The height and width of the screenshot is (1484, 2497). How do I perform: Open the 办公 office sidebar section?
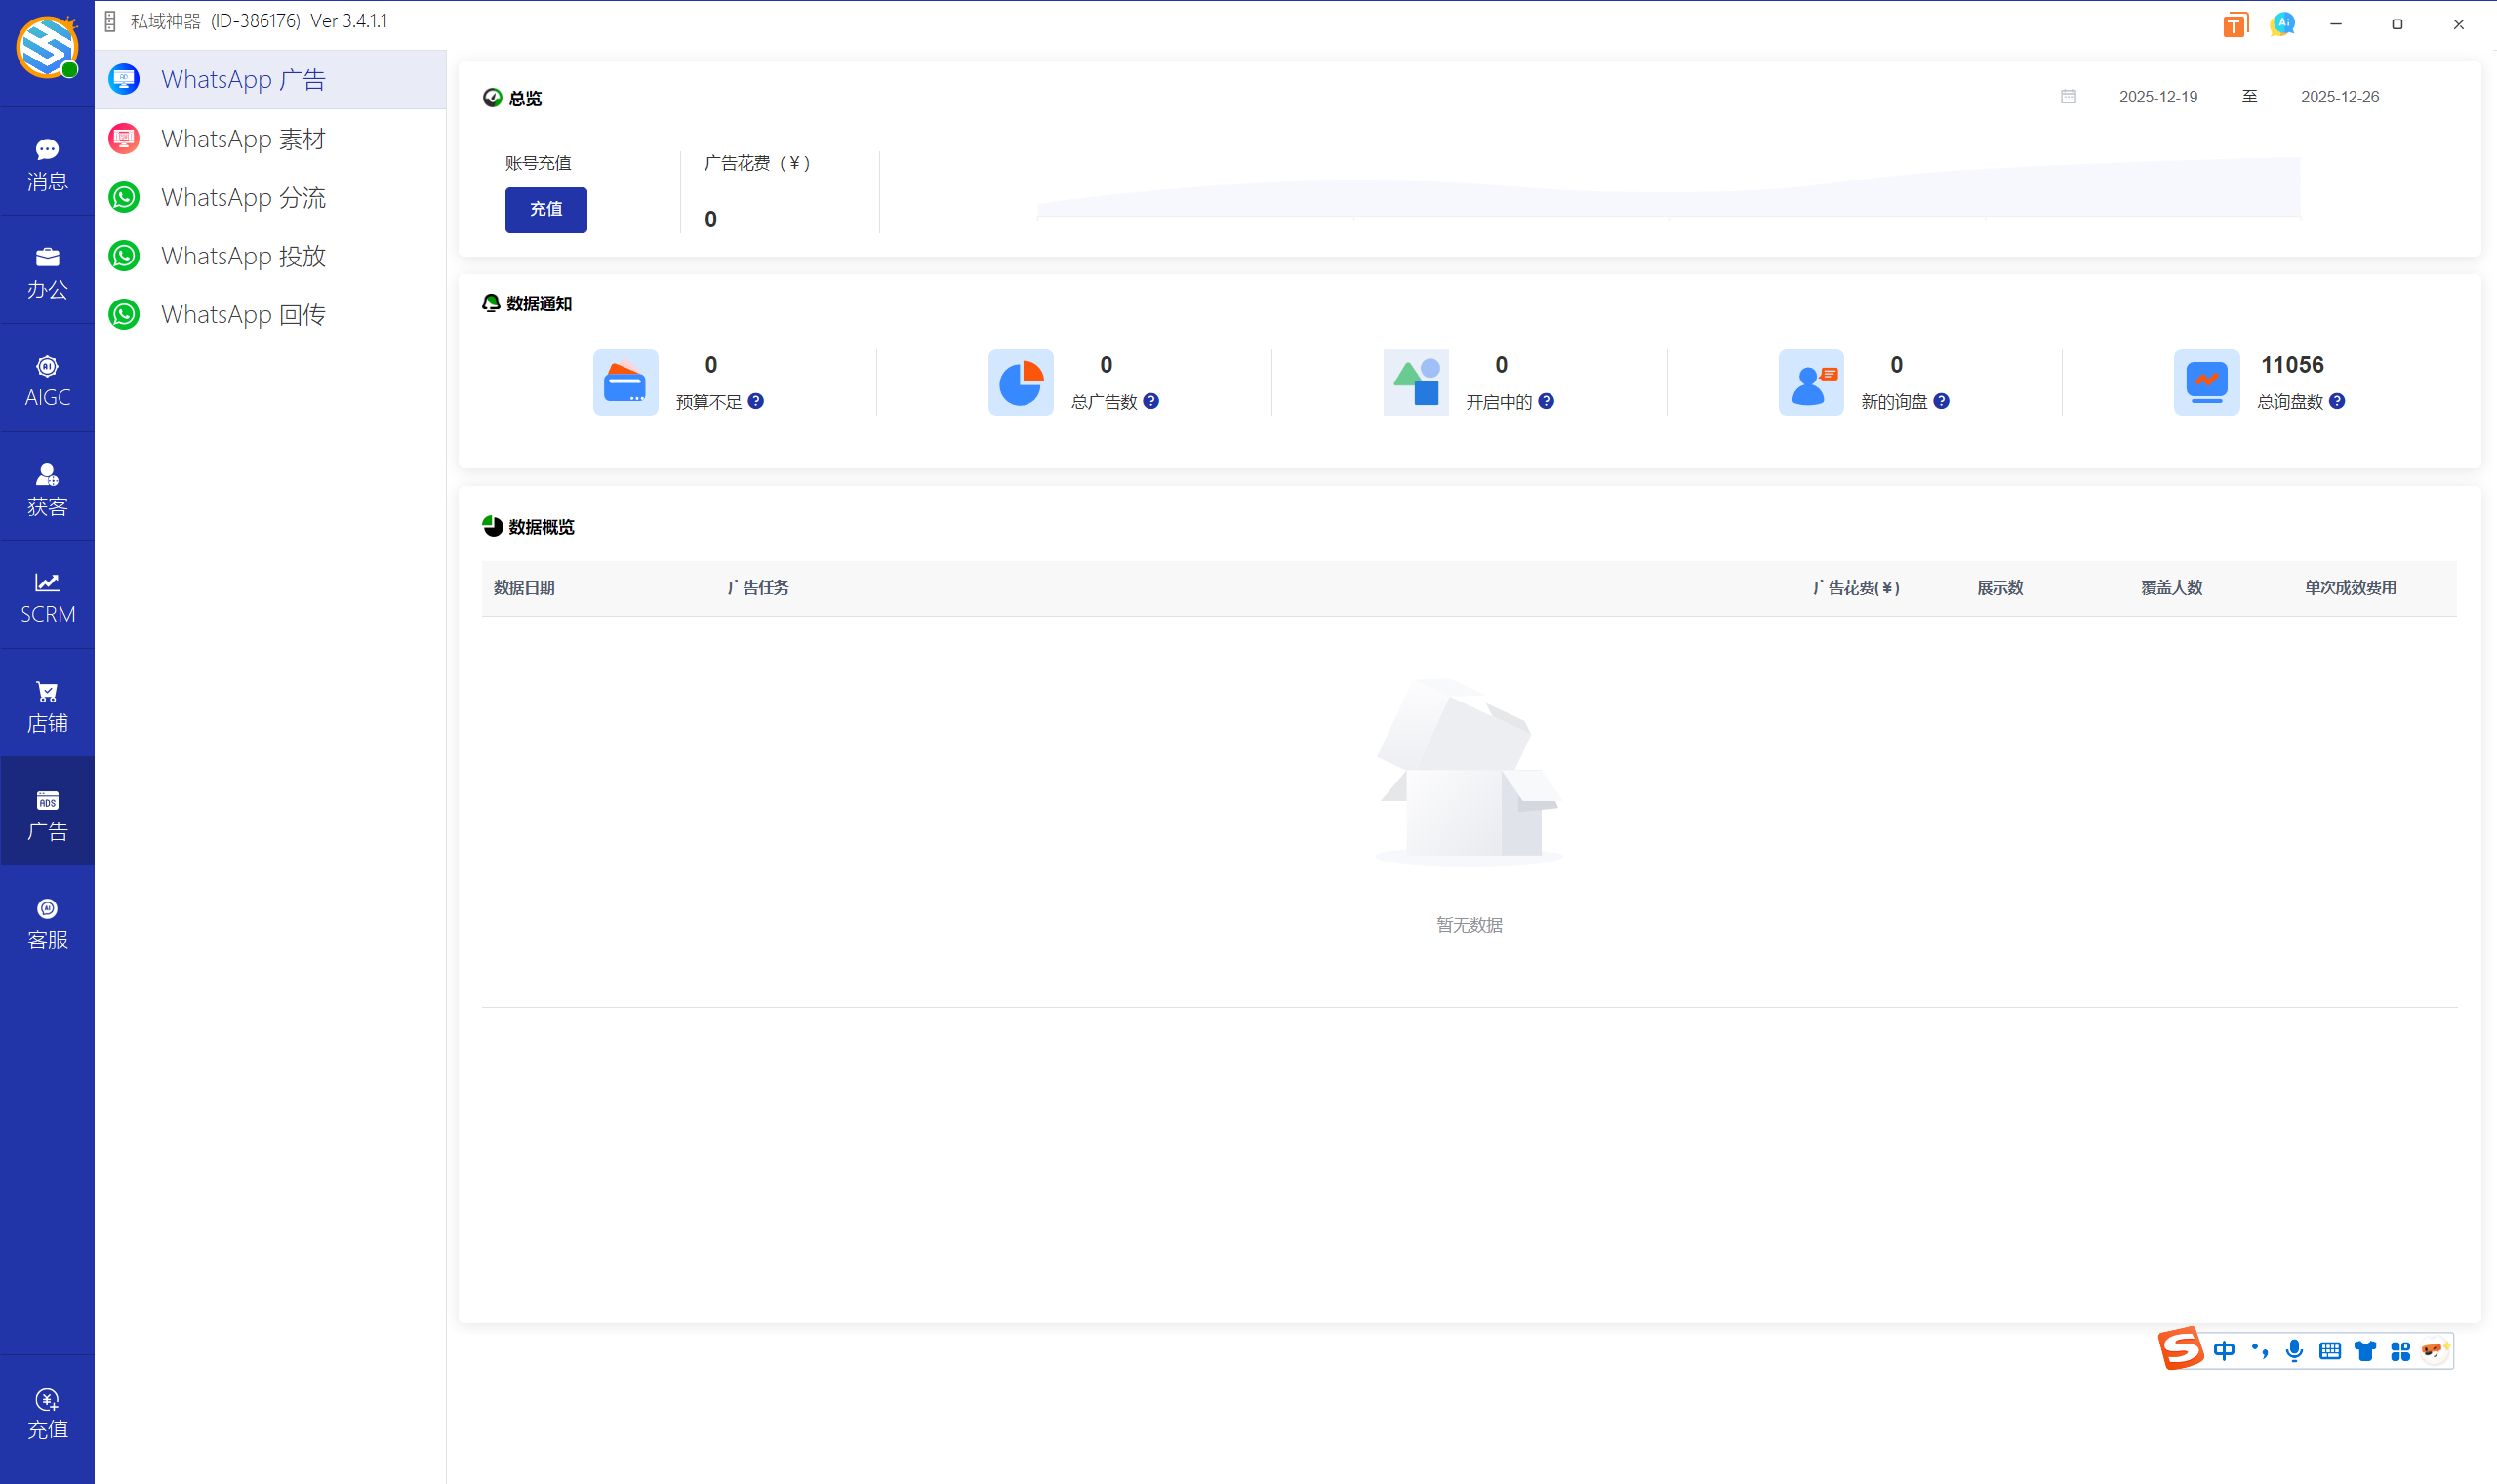[47, 272]
